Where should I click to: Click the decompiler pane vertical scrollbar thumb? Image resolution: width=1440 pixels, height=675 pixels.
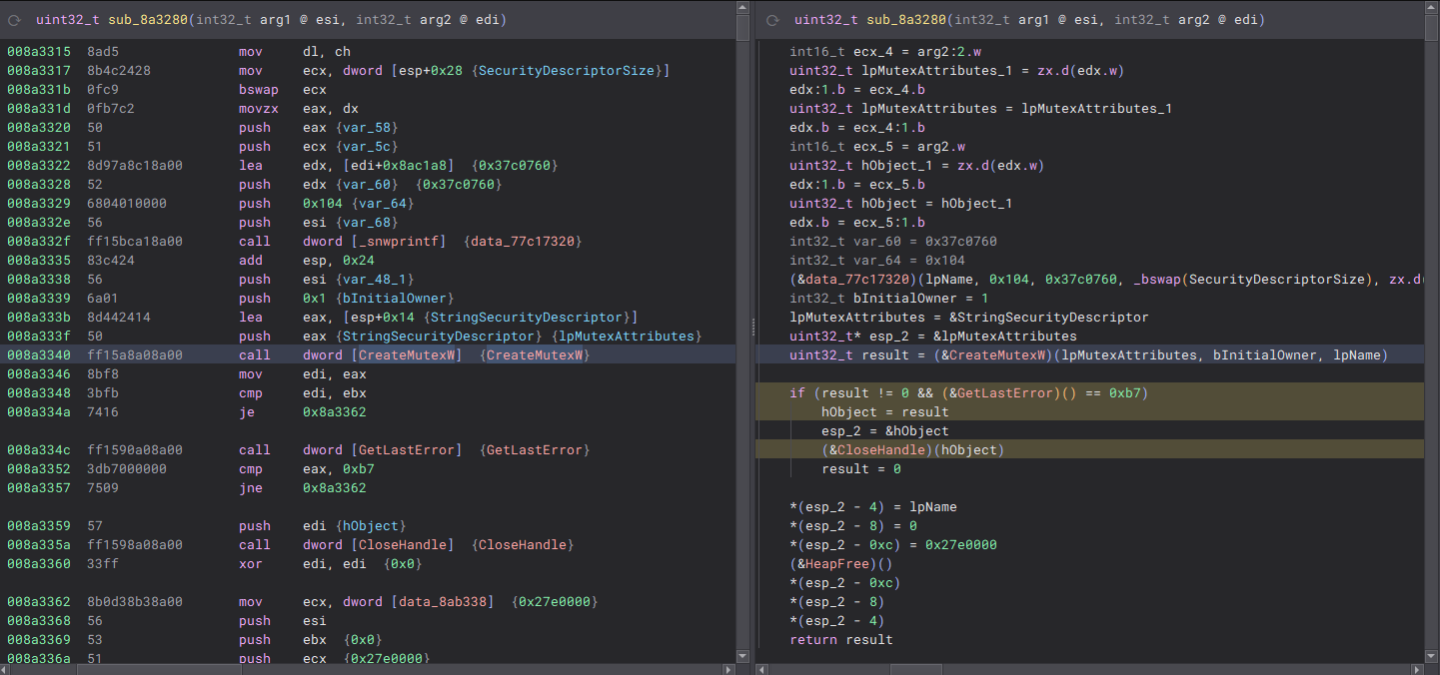click(x=1432, y=28)
